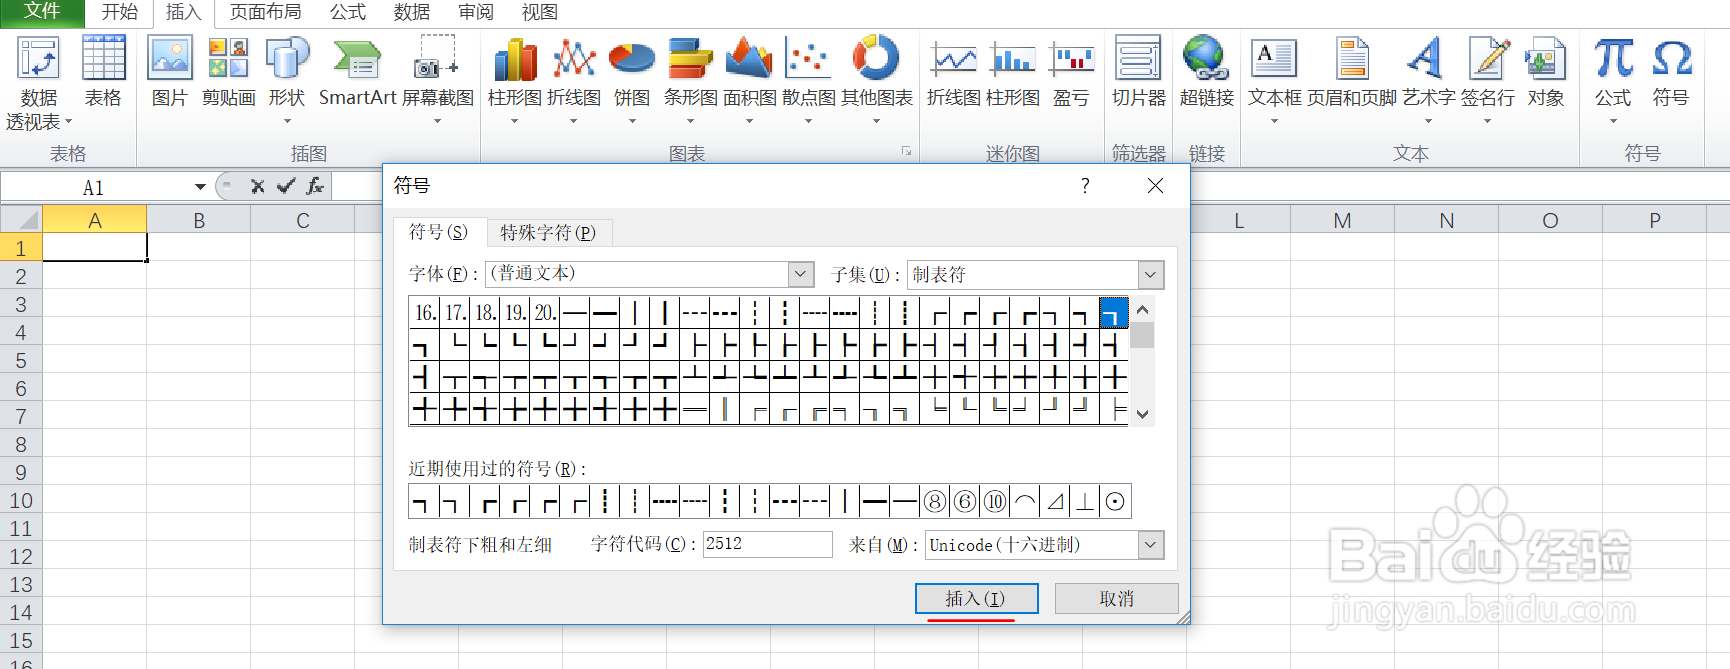Select the 符号(S) dialog tab
This screenshot has width=1730, height=669.
[x=438, y=232]
